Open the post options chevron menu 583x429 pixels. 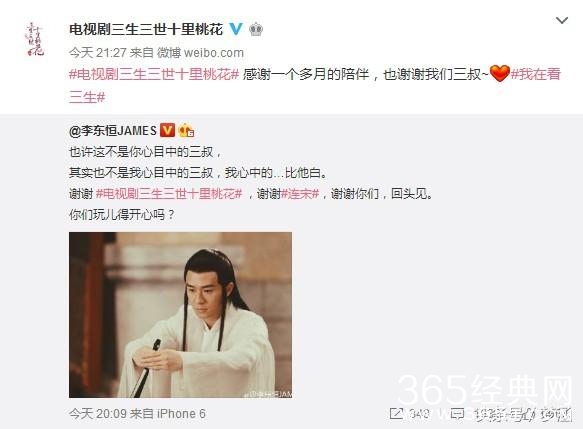coord(561,20)
